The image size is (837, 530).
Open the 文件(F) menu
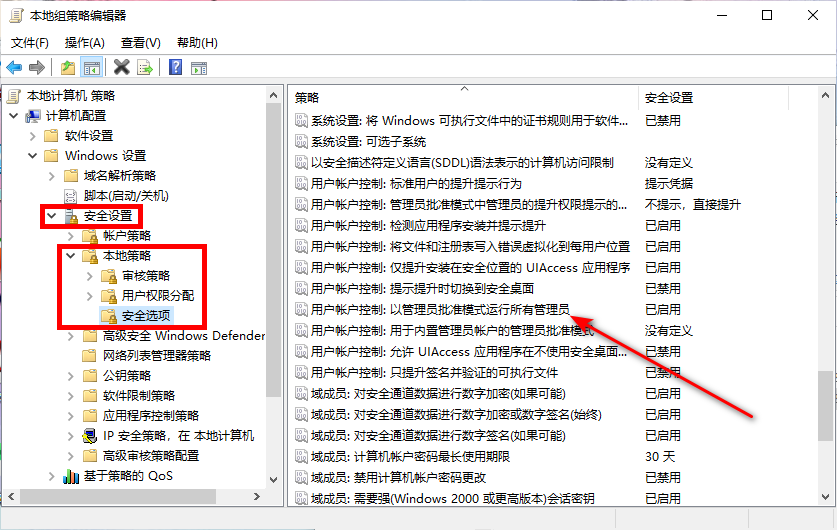(29, 43)
